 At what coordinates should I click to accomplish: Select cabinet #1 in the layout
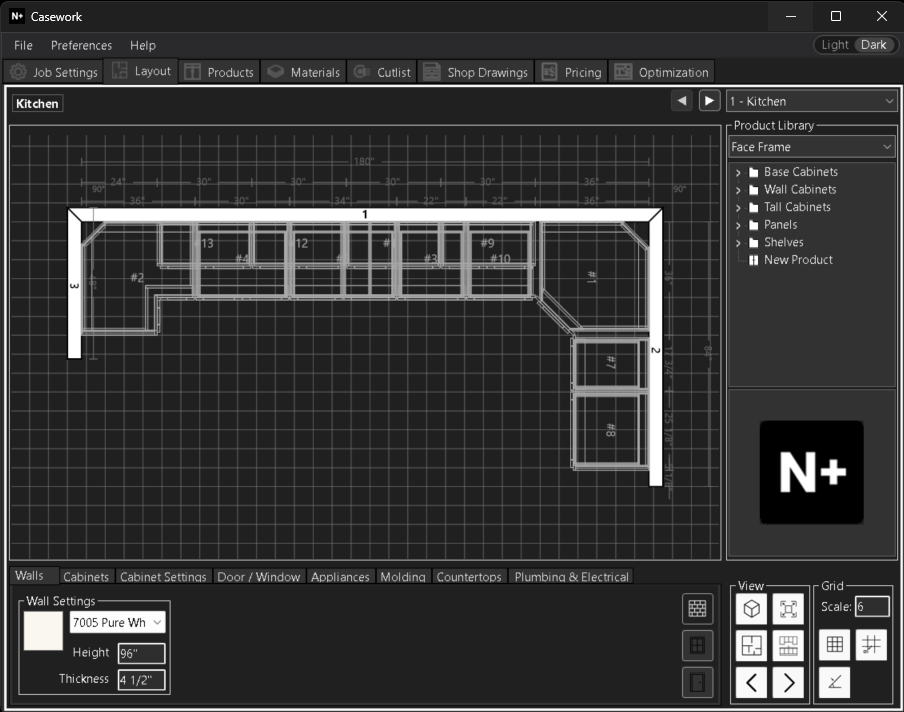coord(592,277)
